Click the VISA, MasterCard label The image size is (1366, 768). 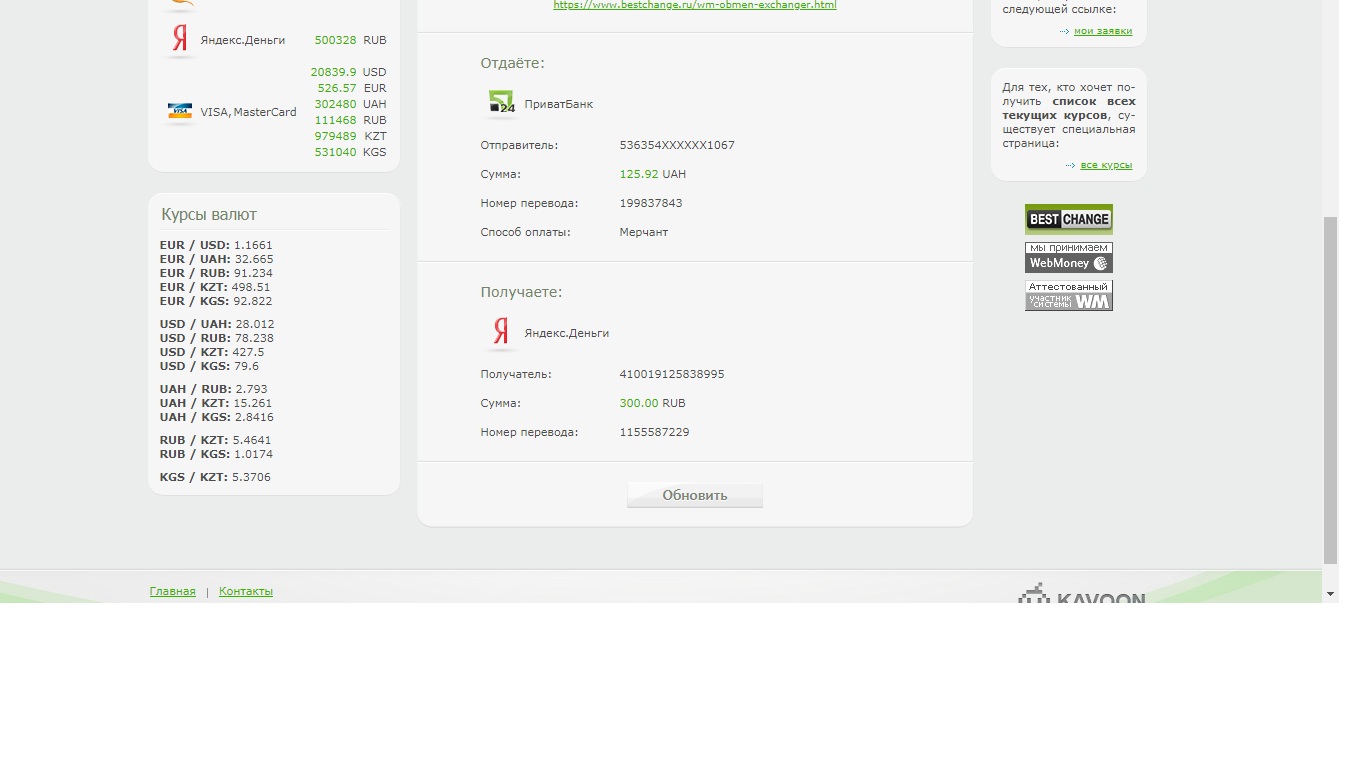click(248, 112)
